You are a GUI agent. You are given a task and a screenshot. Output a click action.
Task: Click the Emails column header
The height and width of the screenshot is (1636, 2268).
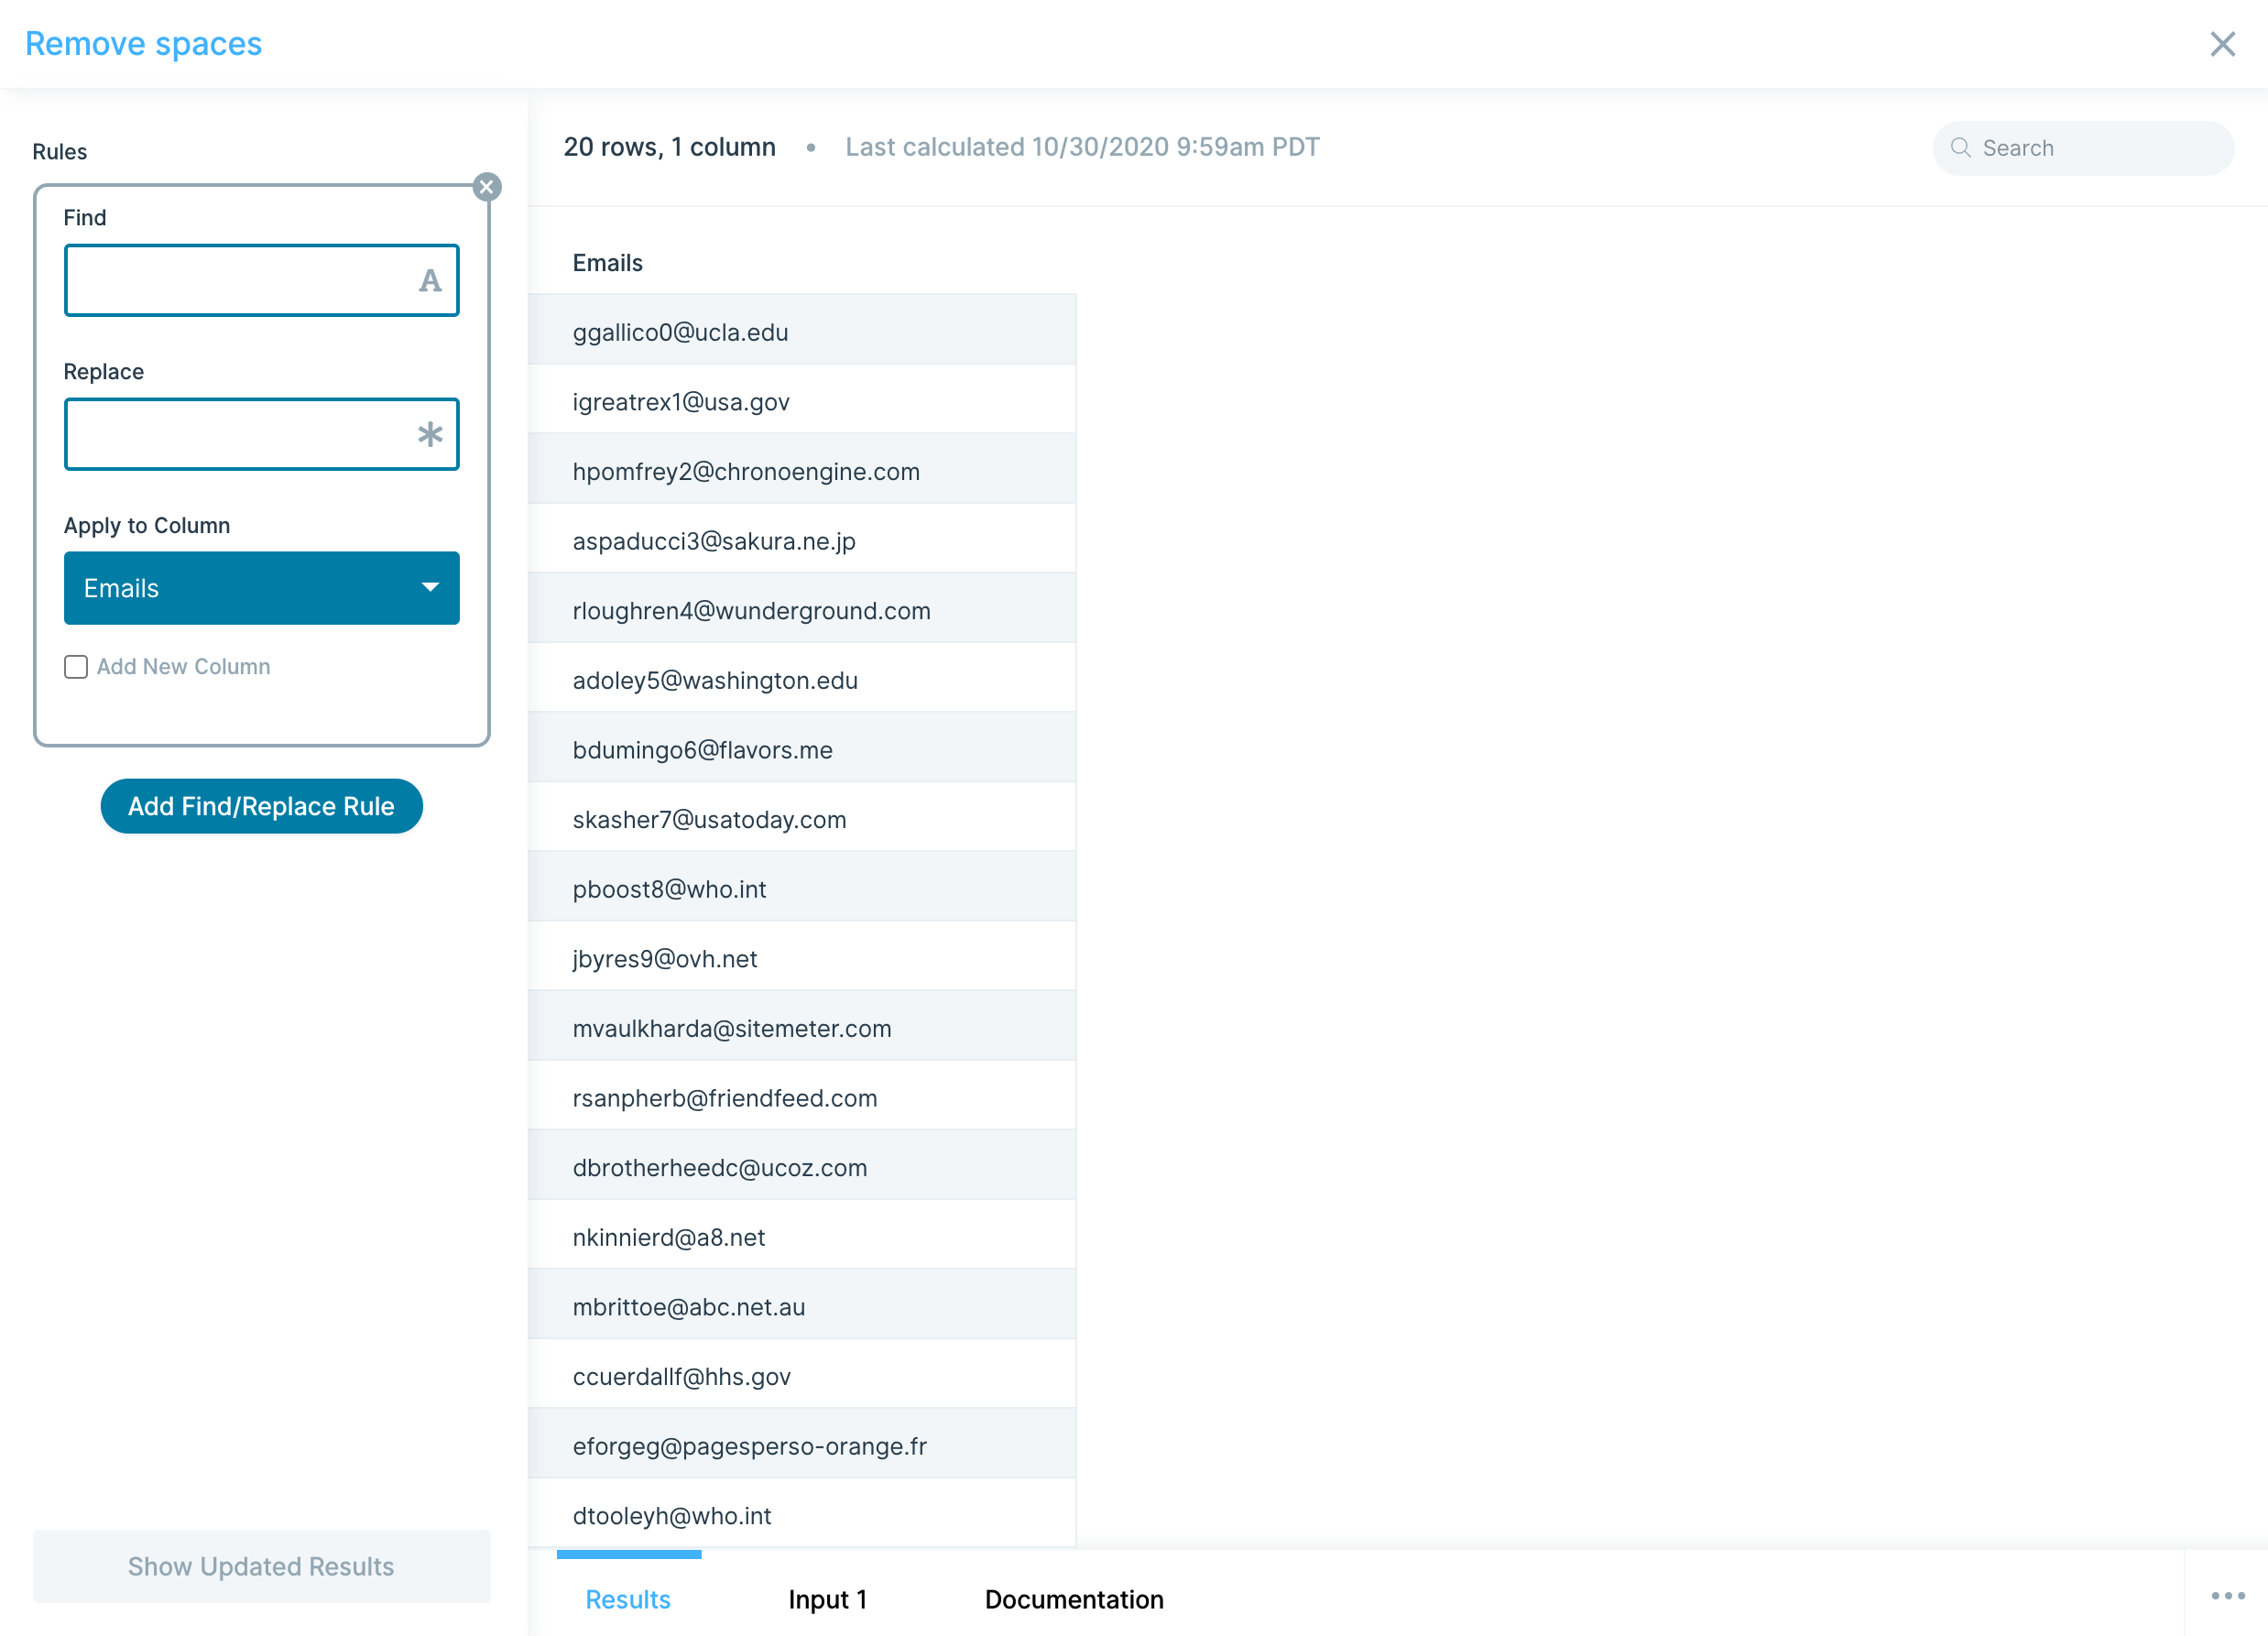pos(608,263)
